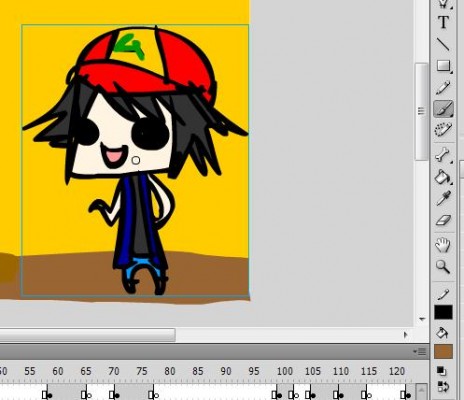
Task: Select the Eraser tool
Action: (443, 220)
